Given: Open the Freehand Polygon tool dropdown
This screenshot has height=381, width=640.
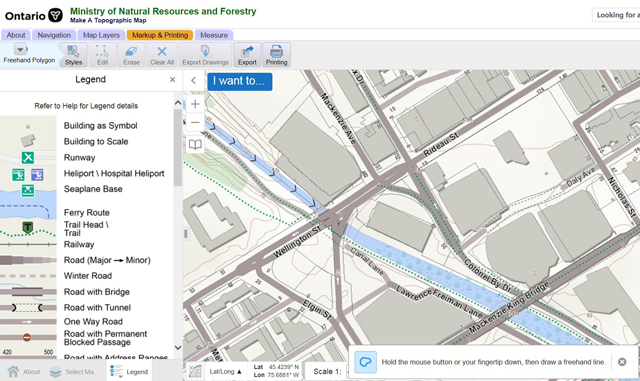Looking at the screenshot, I should point(20,49).
